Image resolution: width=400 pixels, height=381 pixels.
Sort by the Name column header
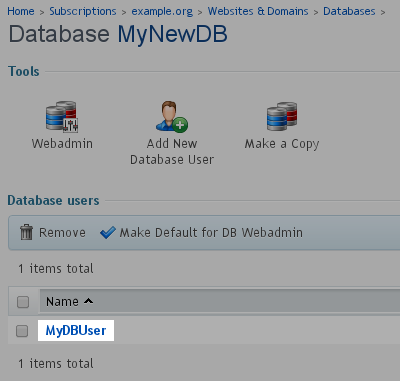point(62,302)
